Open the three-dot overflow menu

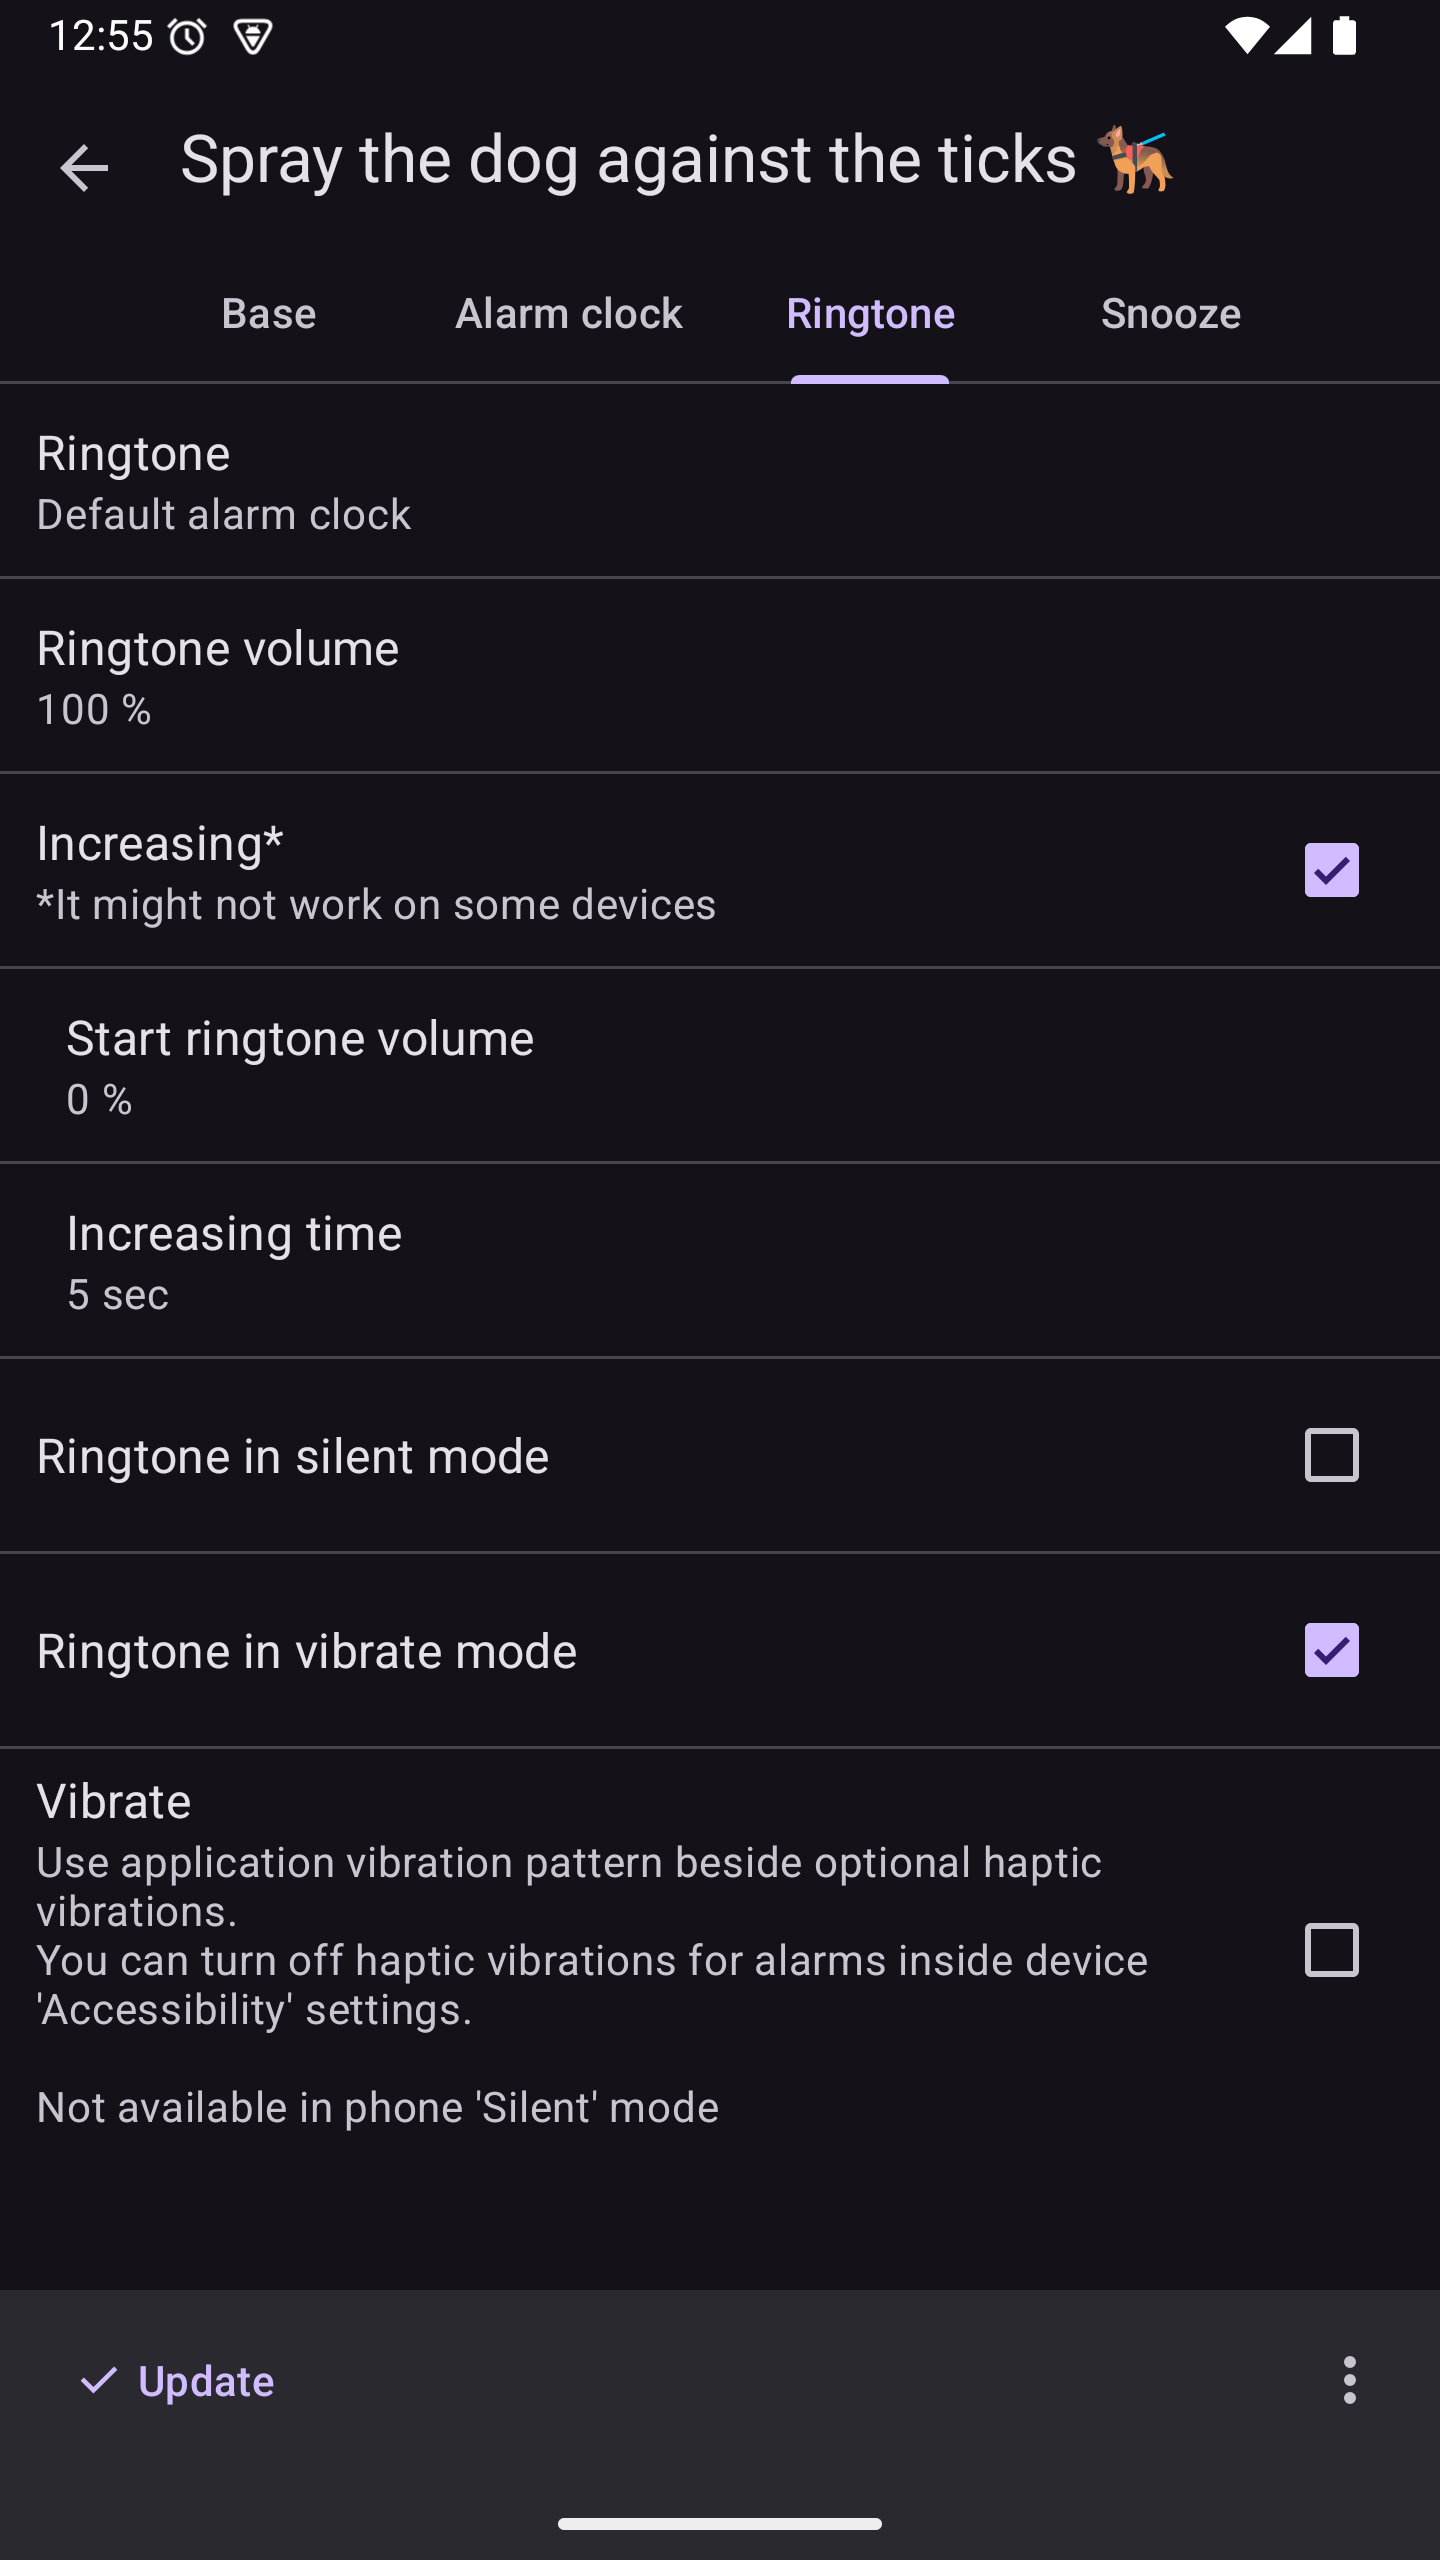point(1350,2380)
